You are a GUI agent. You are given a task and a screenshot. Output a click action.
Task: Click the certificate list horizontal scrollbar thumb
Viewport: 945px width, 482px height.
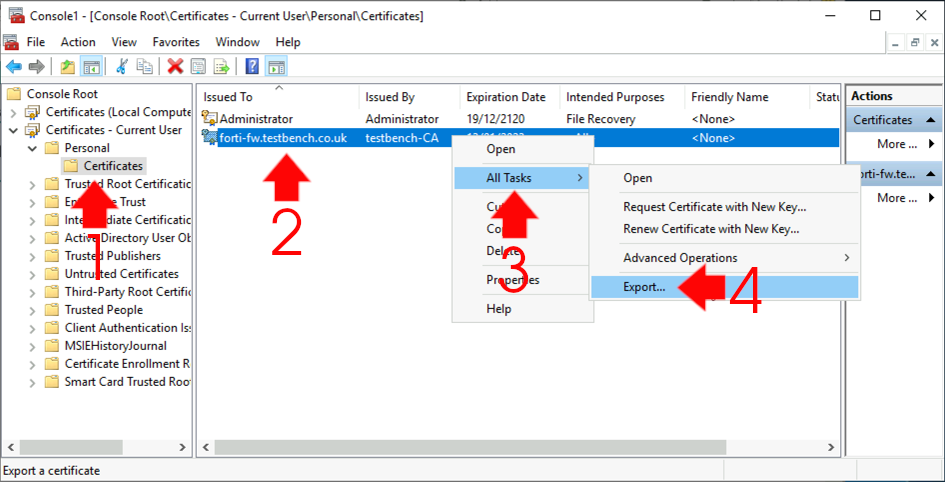[x=470, y=448]
